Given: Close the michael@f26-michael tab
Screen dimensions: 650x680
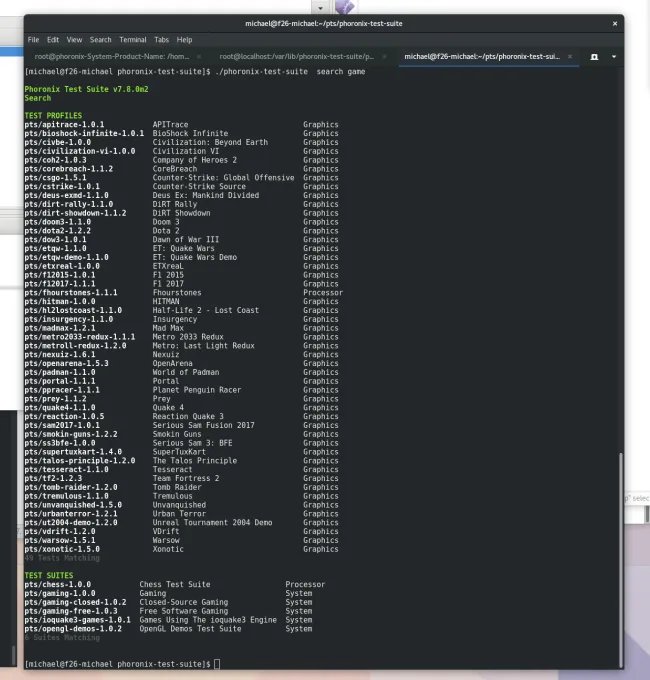Looking at the screenshot, I should point(570,56).
